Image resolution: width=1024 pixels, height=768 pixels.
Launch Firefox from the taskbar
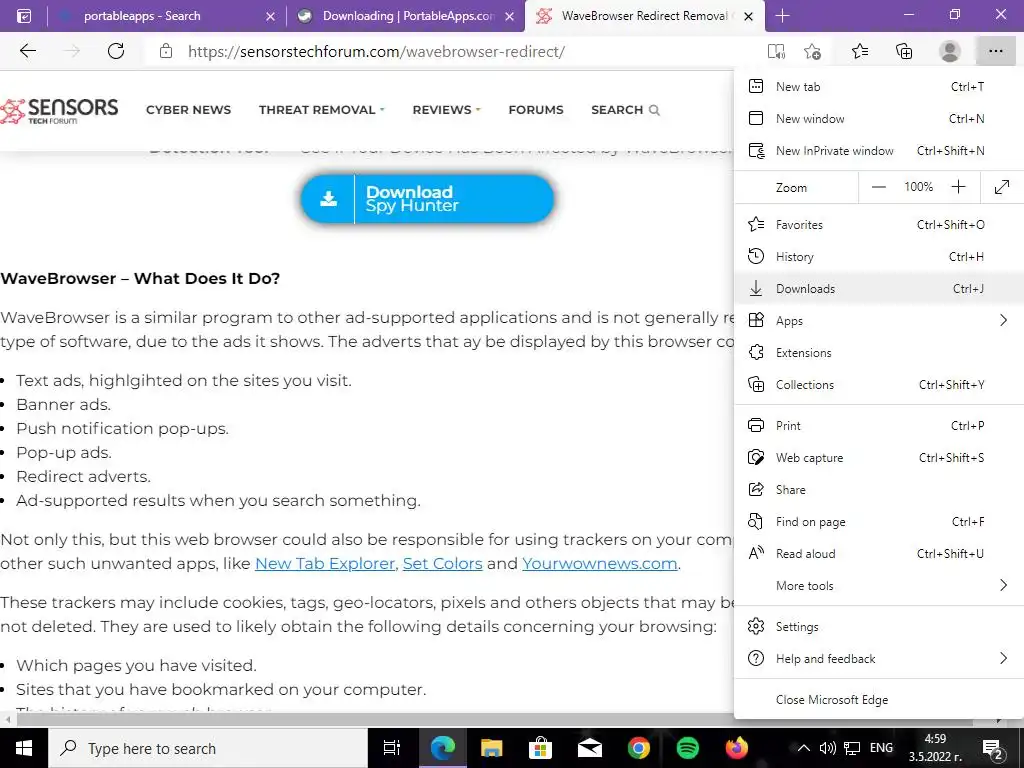click(737, 748)
